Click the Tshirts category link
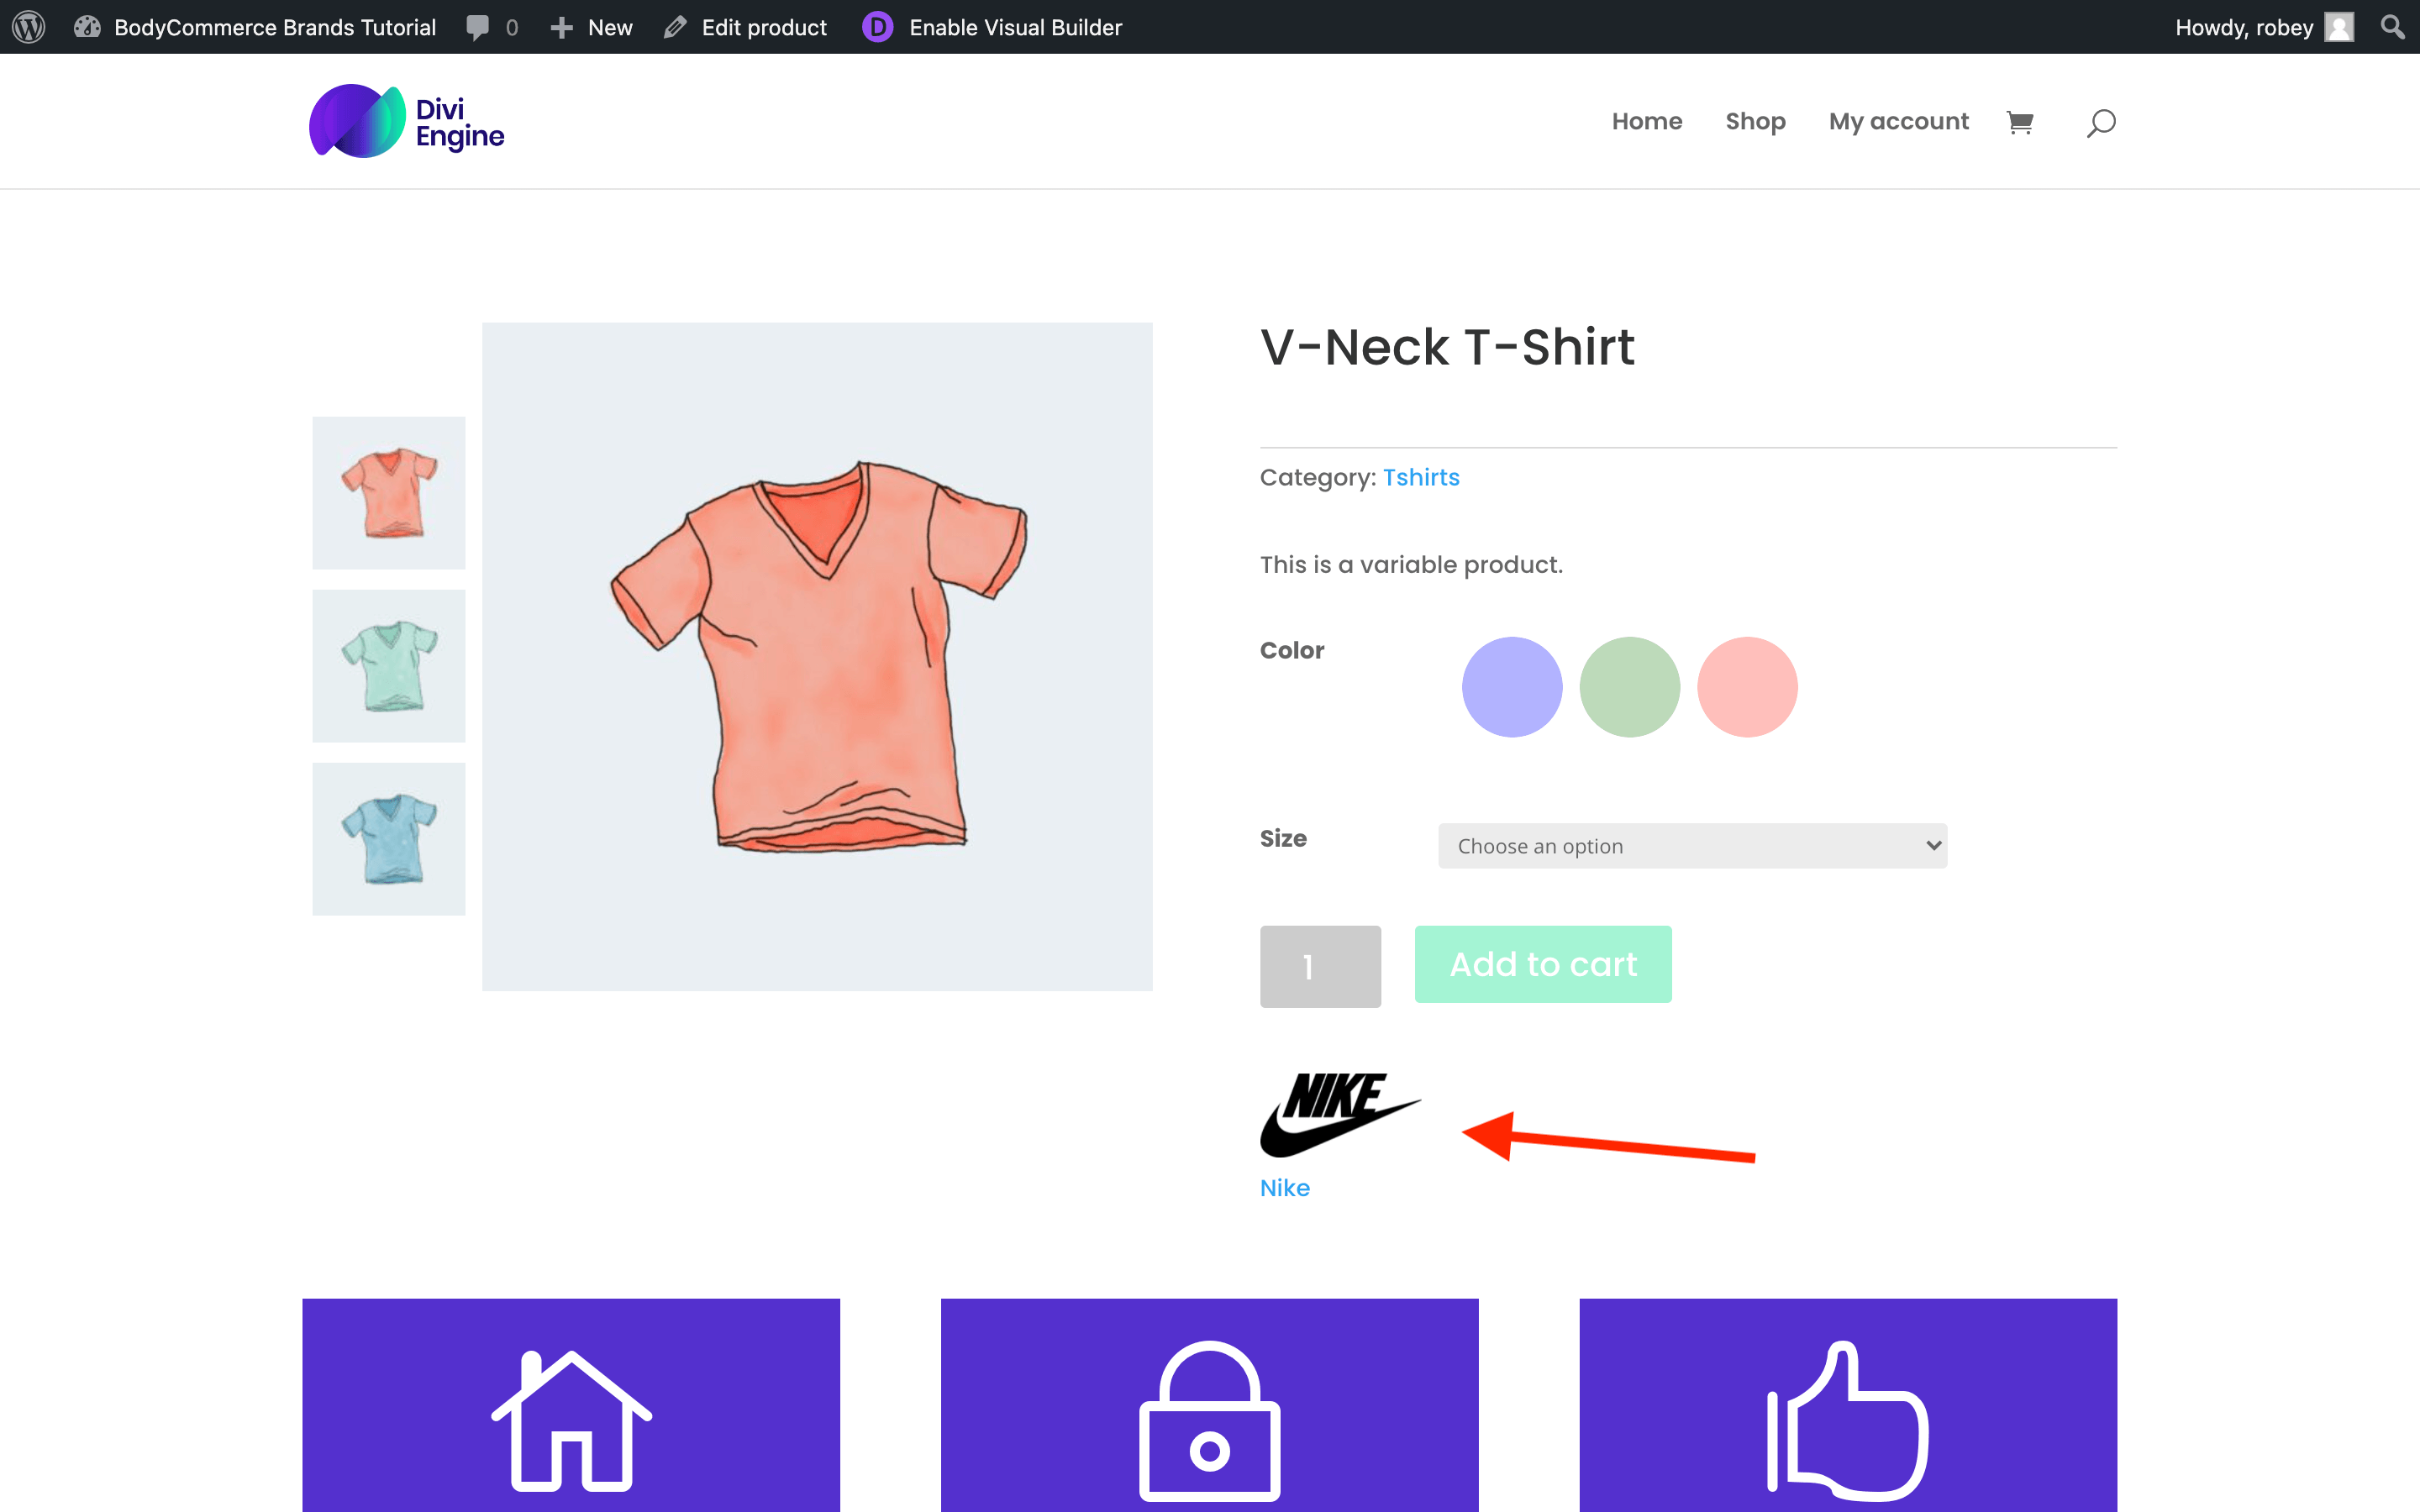 (x=1418, y=475)
